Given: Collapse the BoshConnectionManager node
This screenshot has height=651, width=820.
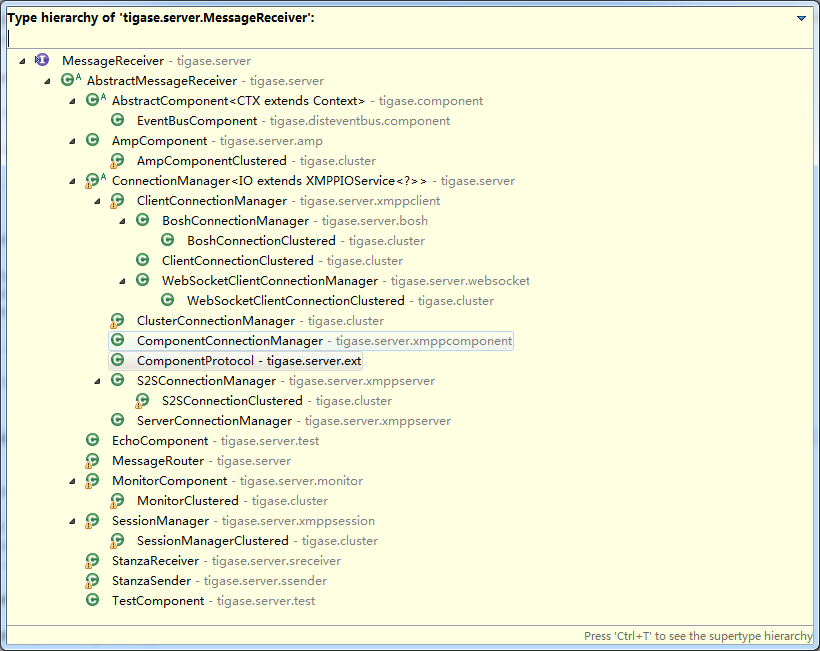Looking at the screenshot, I should [x=122, y=221].
